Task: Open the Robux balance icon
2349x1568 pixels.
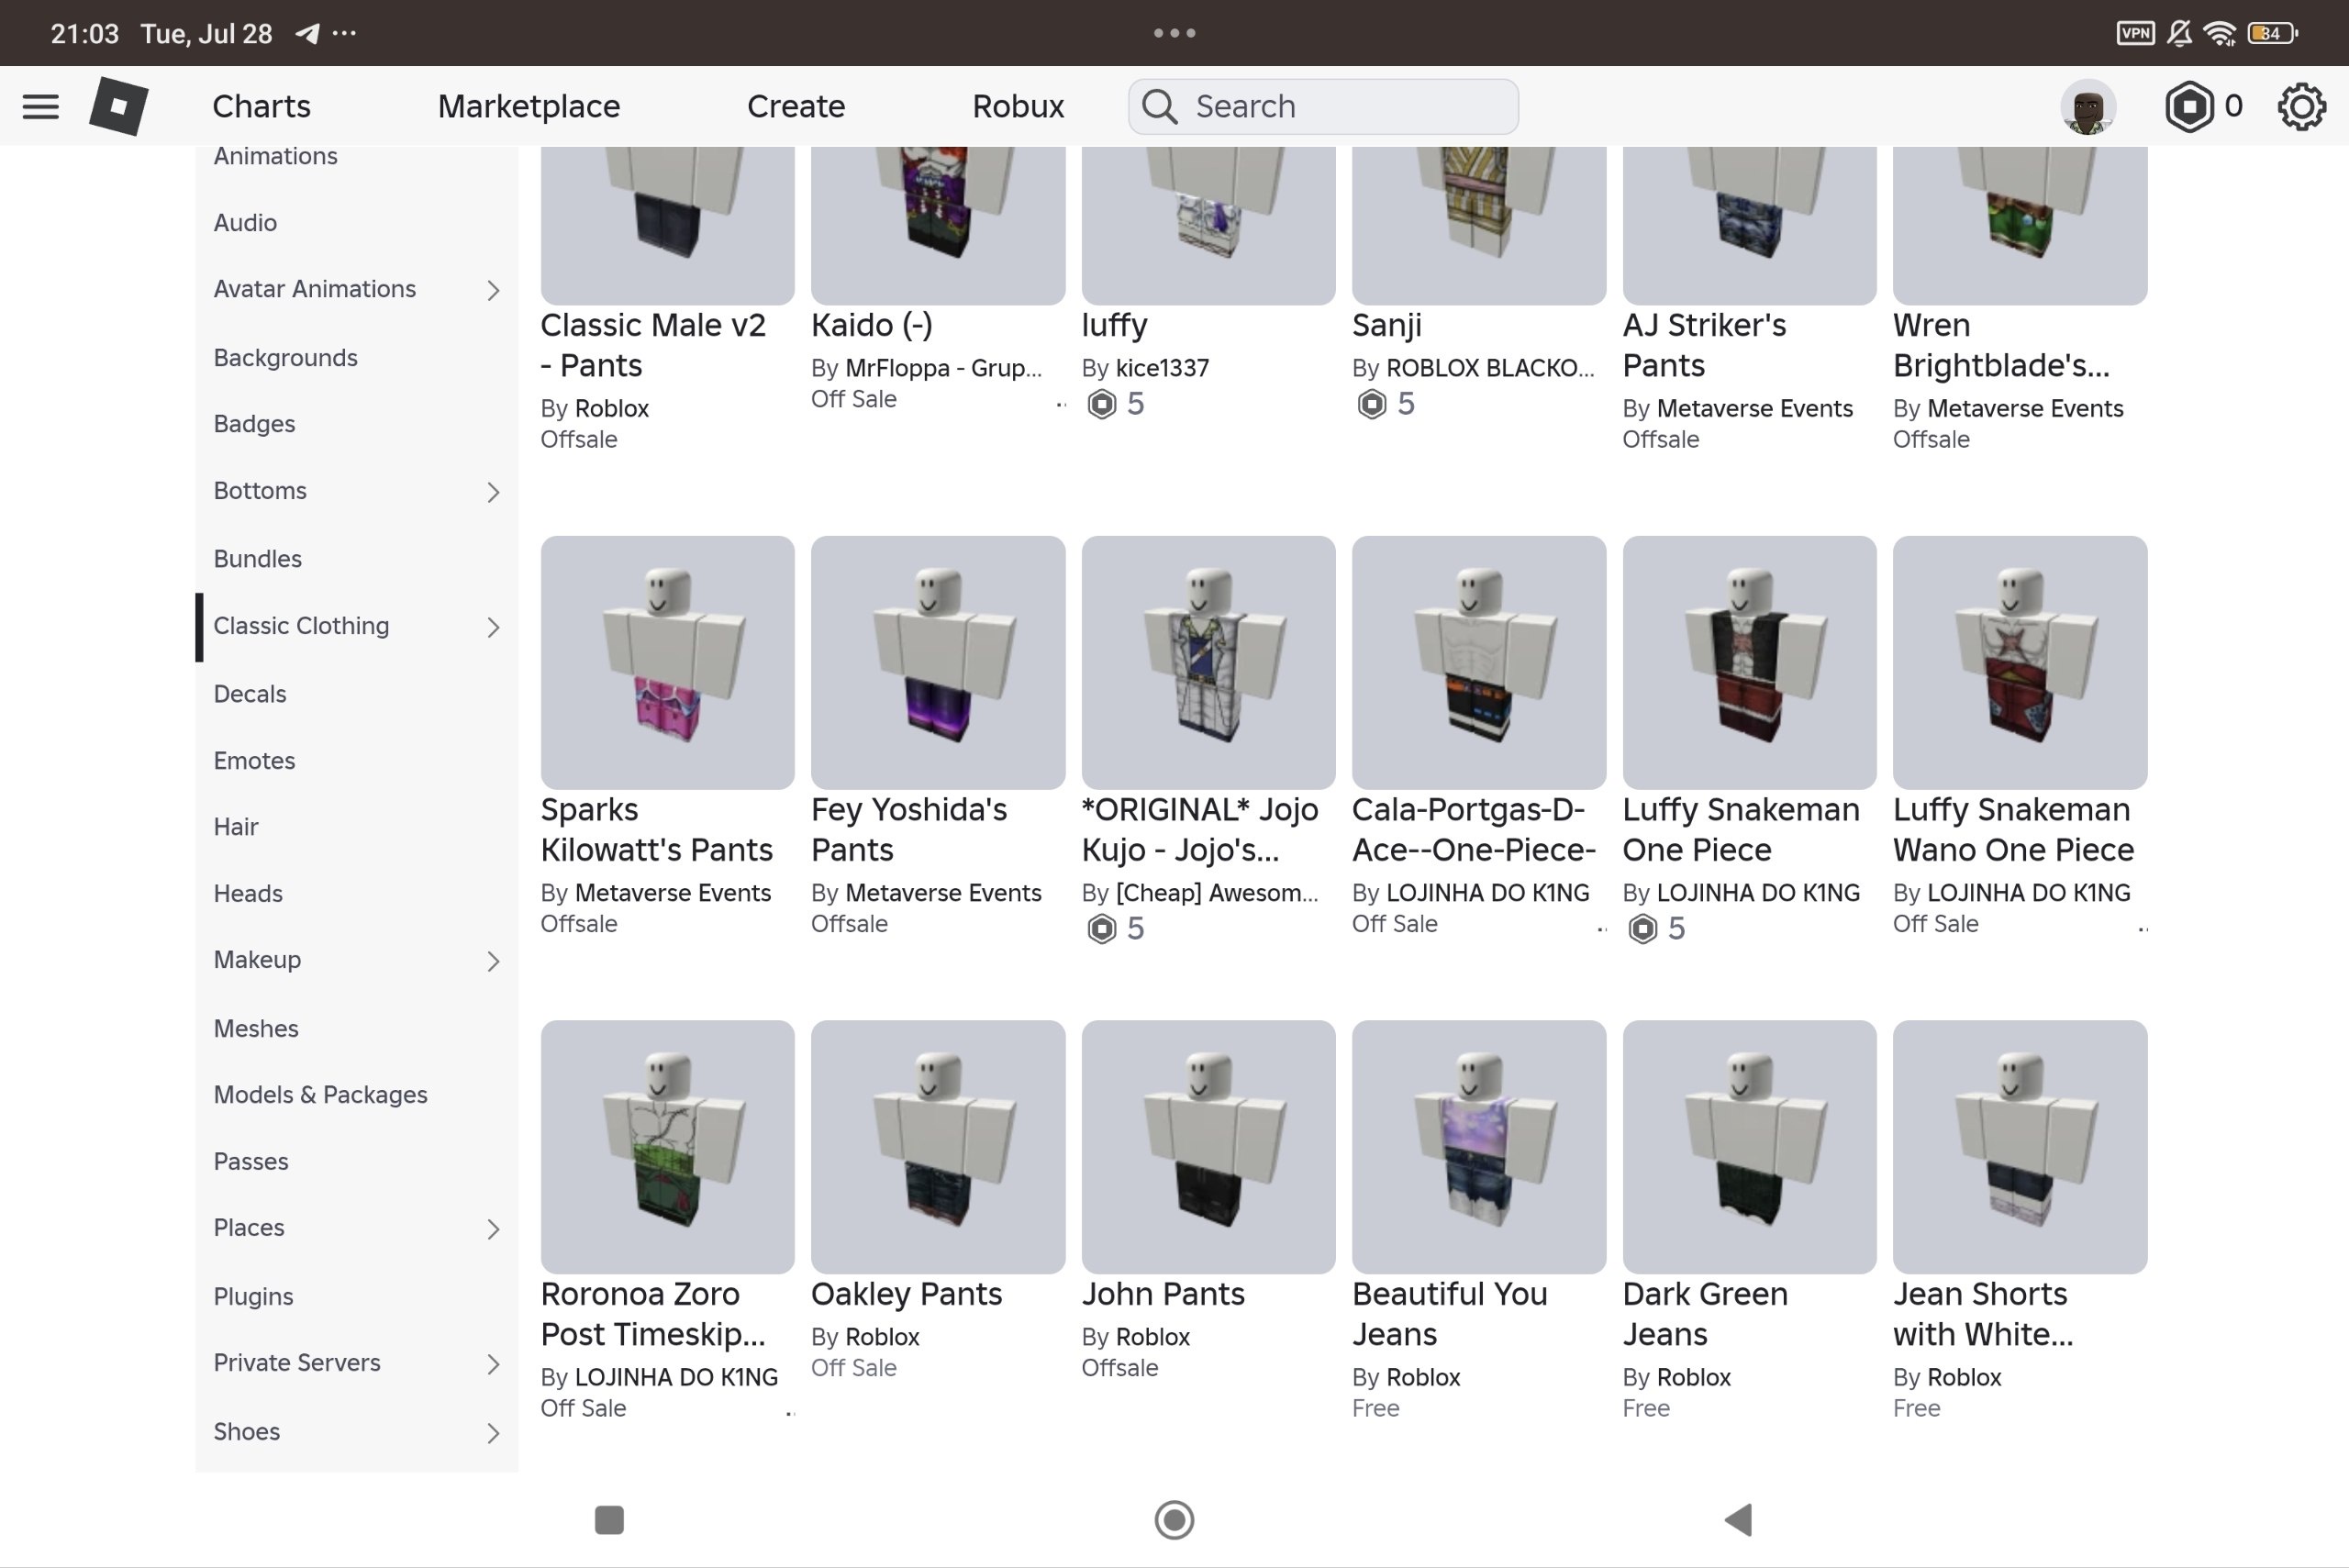Action: click(x=2188, y=106)
